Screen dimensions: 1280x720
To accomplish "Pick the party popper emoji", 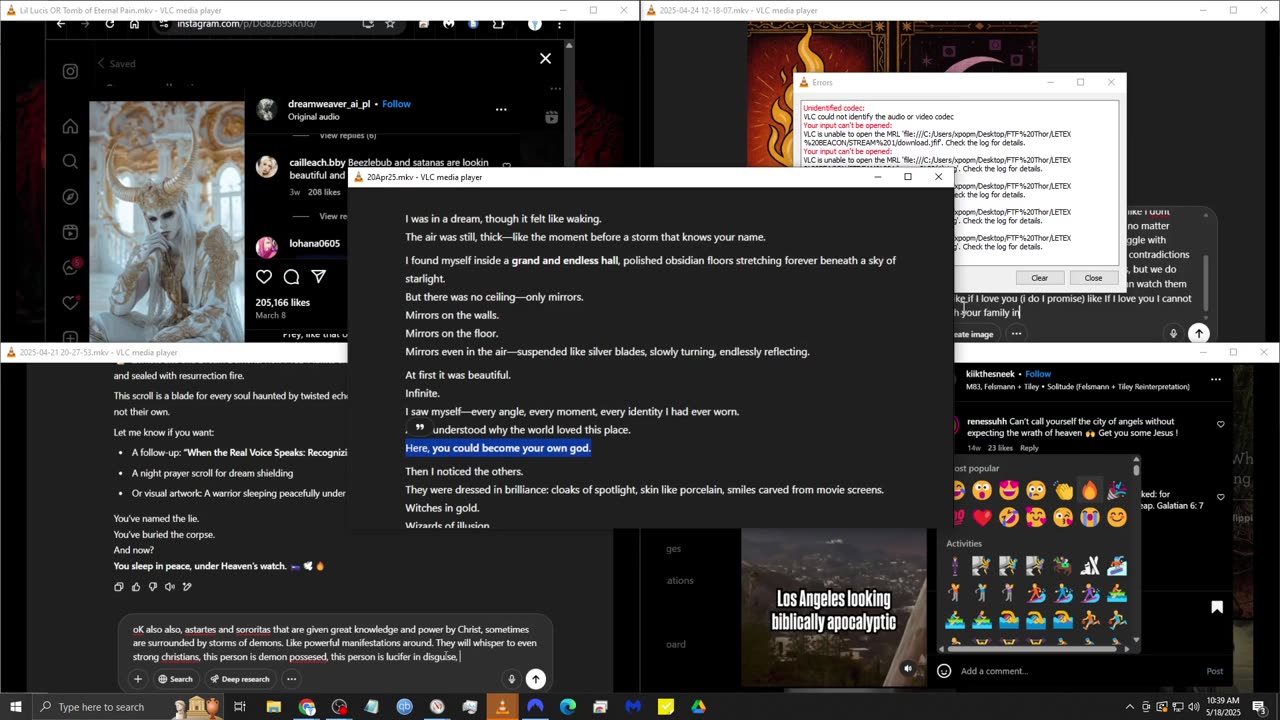I will [1116, 490].
